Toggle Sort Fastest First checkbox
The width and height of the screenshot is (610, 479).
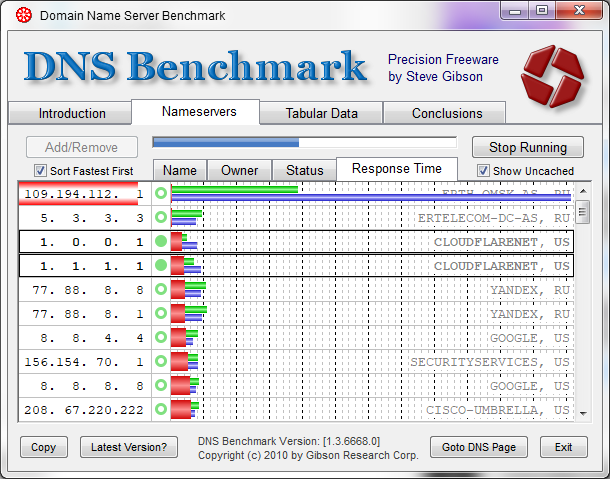tap(40, 170)
